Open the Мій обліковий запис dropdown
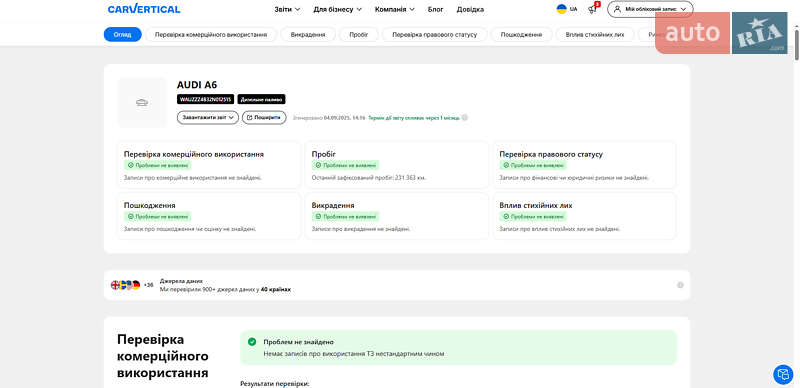This screenshot has height=388, width=800. (x=650, y=9)
